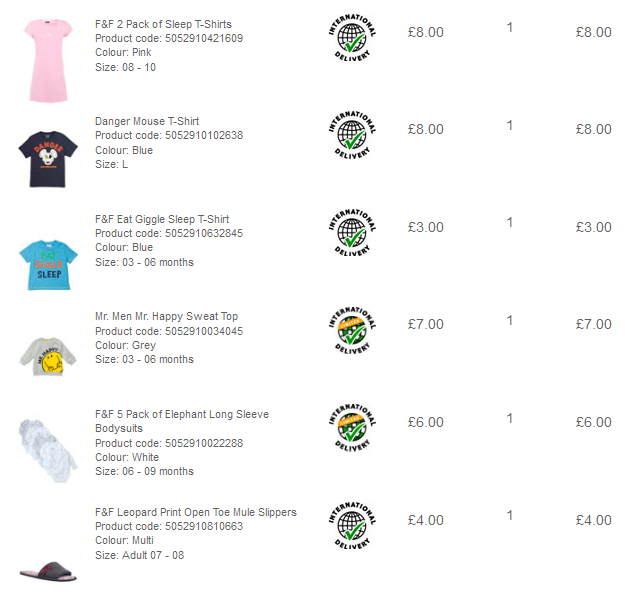Follow F&F Leopard Print Open Toe Mule Slippers link
Viewport: 630px width, 596px height.
pos(196,512)
